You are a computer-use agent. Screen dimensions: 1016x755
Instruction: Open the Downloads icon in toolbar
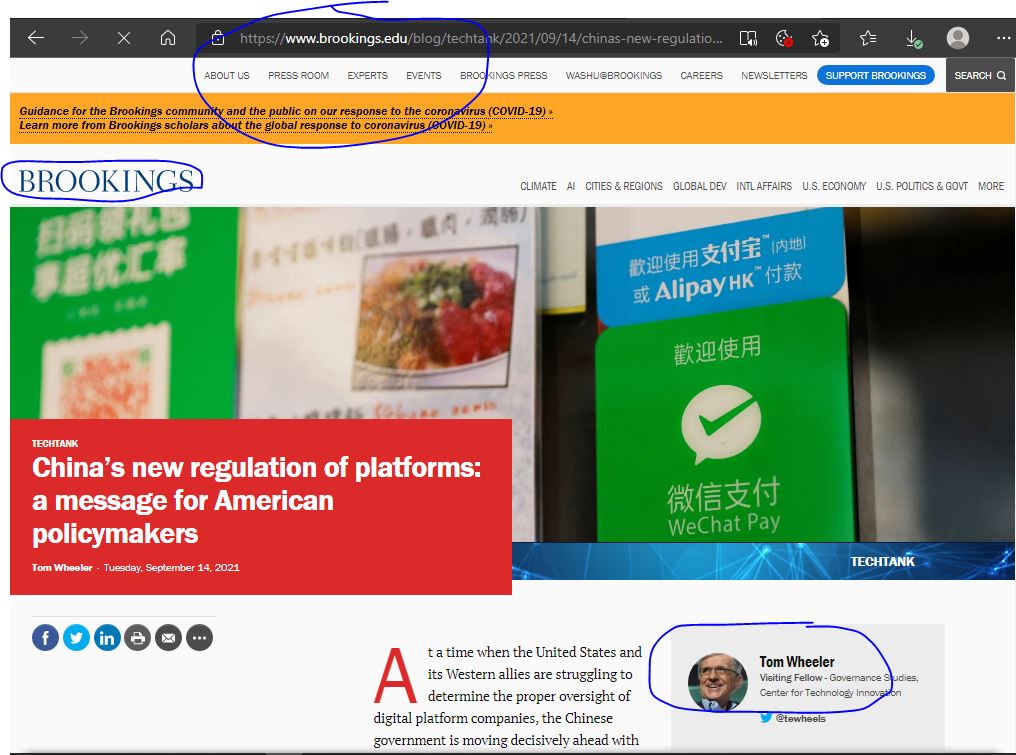pos(914,39)
